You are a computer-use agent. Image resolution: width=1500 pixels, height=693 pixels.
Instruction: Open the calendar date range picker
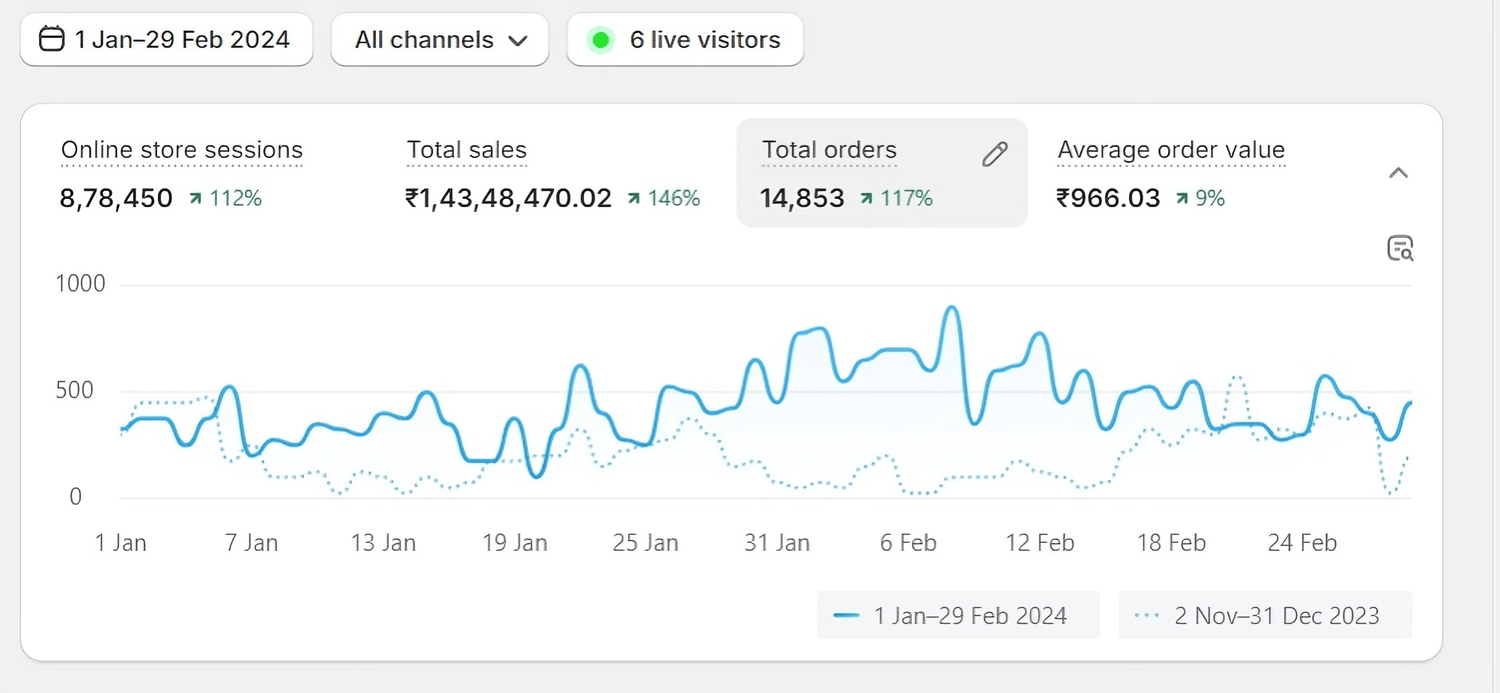(166, 40)
